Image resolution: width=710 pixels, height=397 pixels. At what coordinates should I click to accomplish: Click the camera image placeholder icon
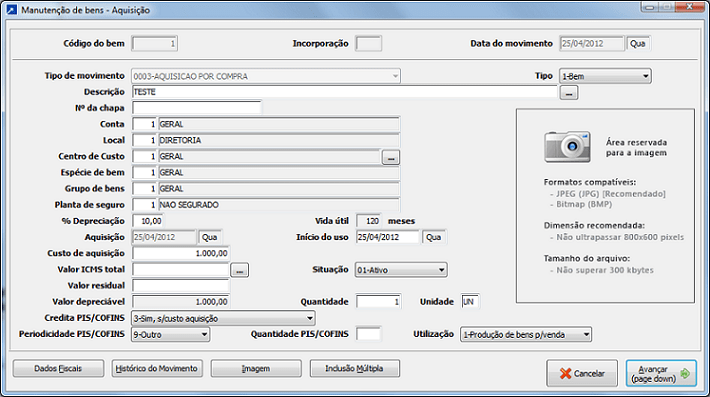point(567,147)
